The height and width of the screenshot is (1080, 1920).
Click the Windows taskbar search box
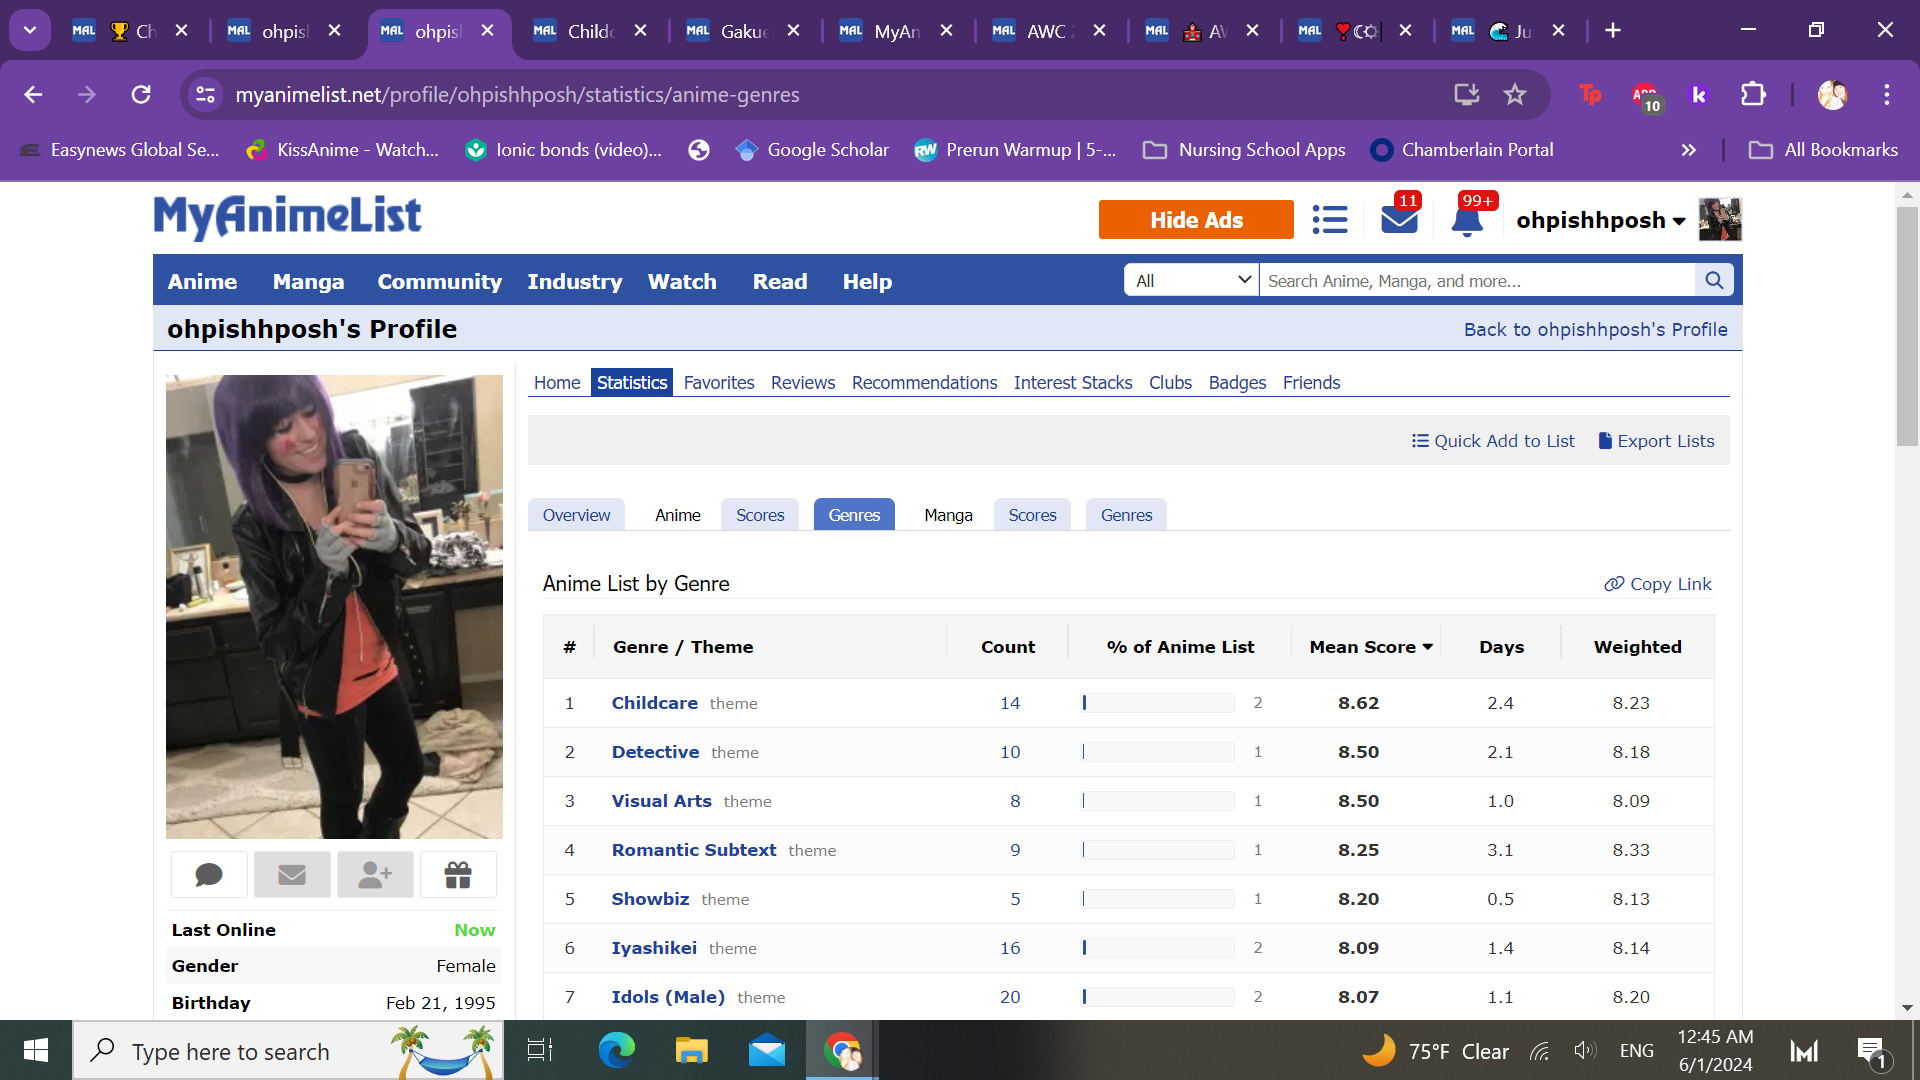288,1050
